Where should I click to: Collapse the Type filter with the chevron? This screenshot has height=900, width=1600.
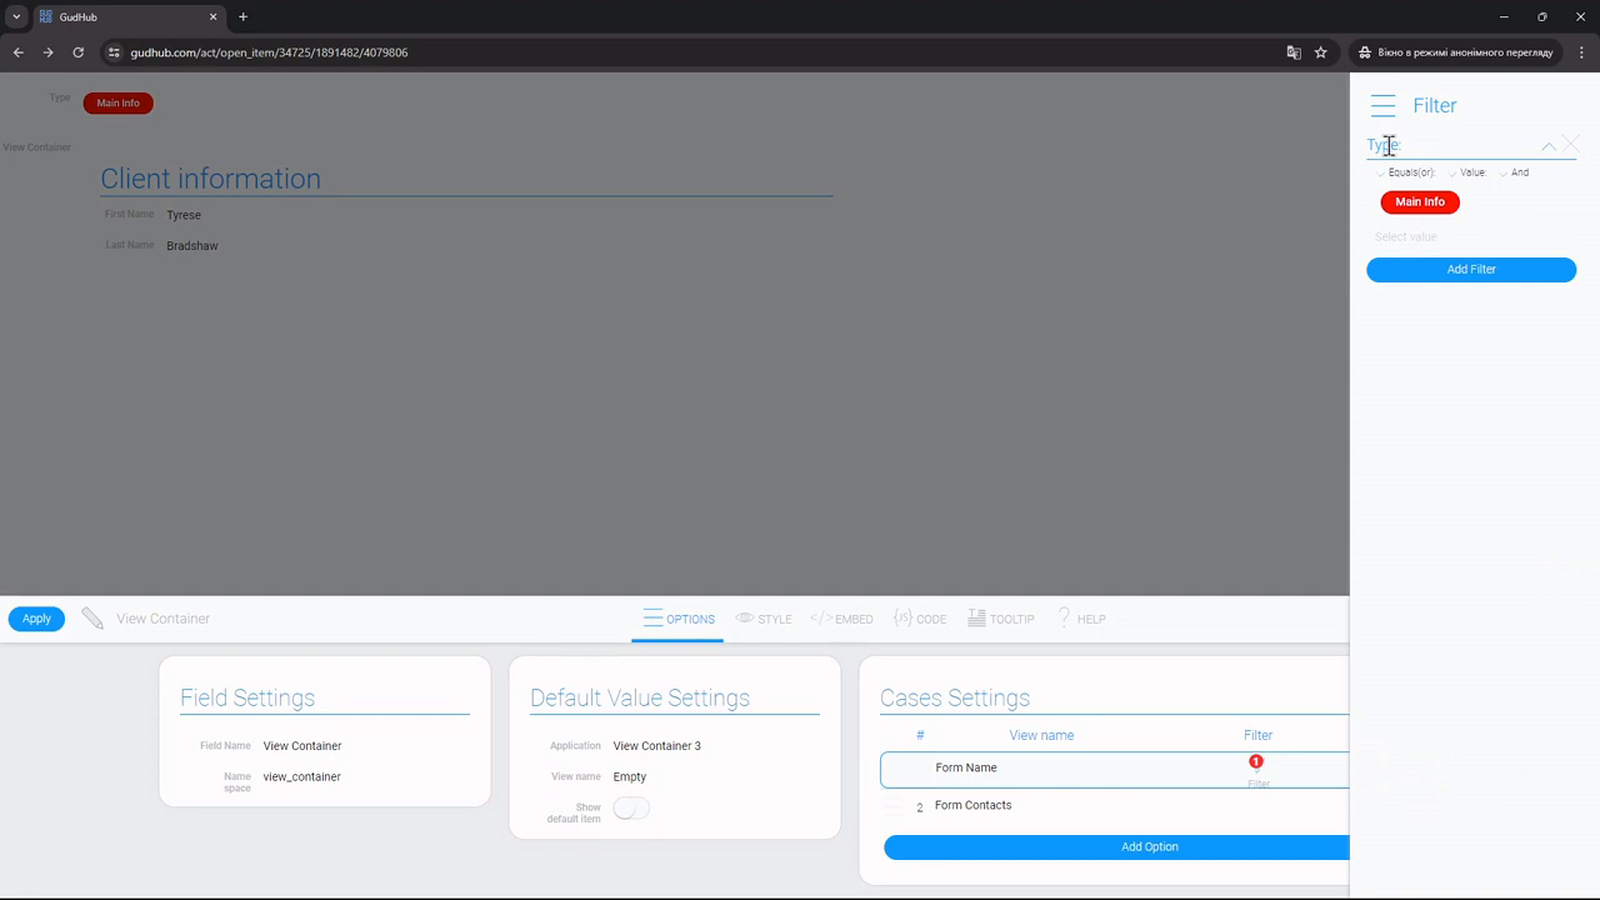point(1548,146)
